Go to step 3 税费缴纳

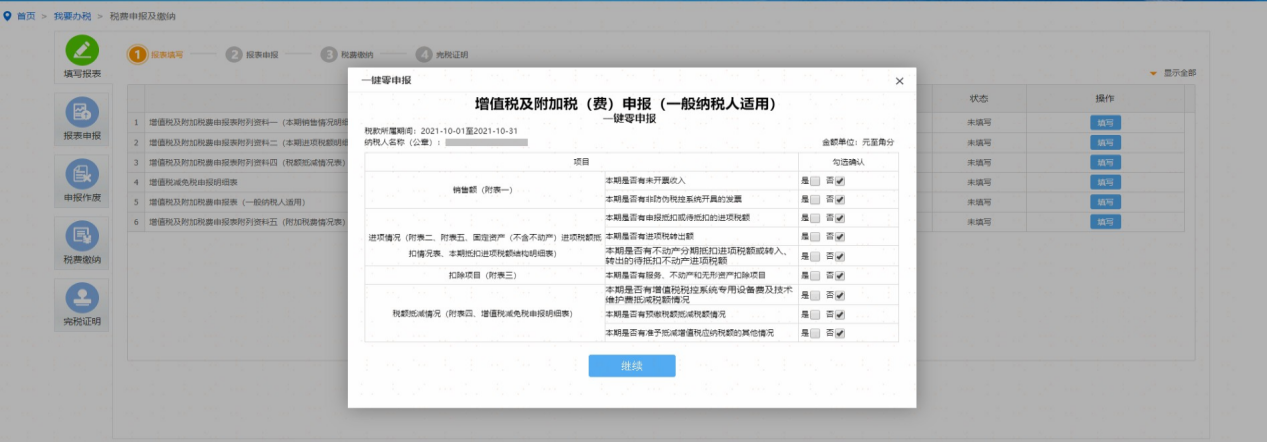pos(347,55)
